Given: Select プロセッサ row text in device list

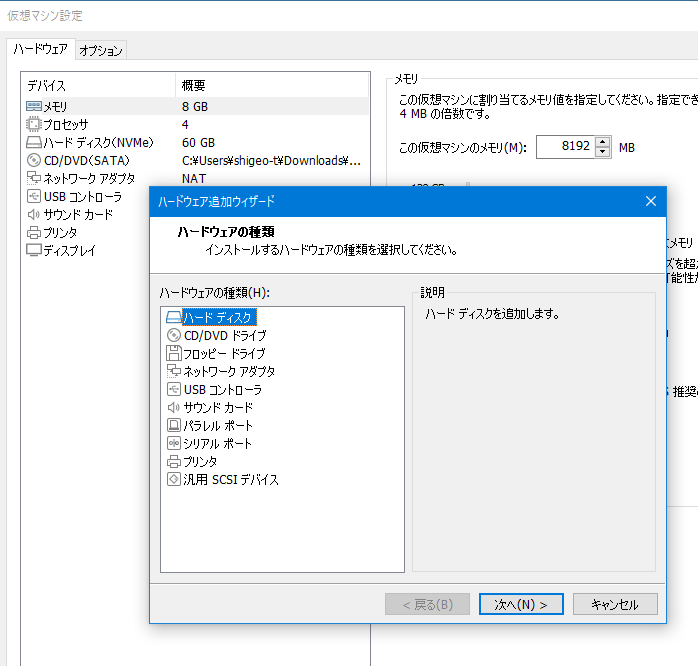Looking at the screenshot, I should click(x=65, y=124).
